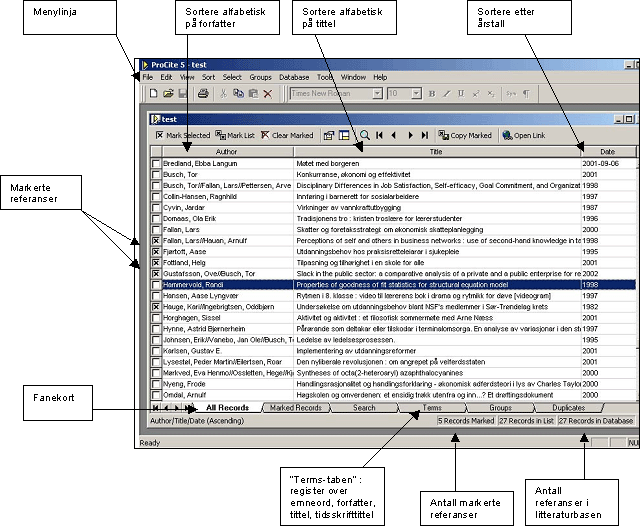Select the All Records tab
Screen dimensions: 640x526
click(227, 408)
